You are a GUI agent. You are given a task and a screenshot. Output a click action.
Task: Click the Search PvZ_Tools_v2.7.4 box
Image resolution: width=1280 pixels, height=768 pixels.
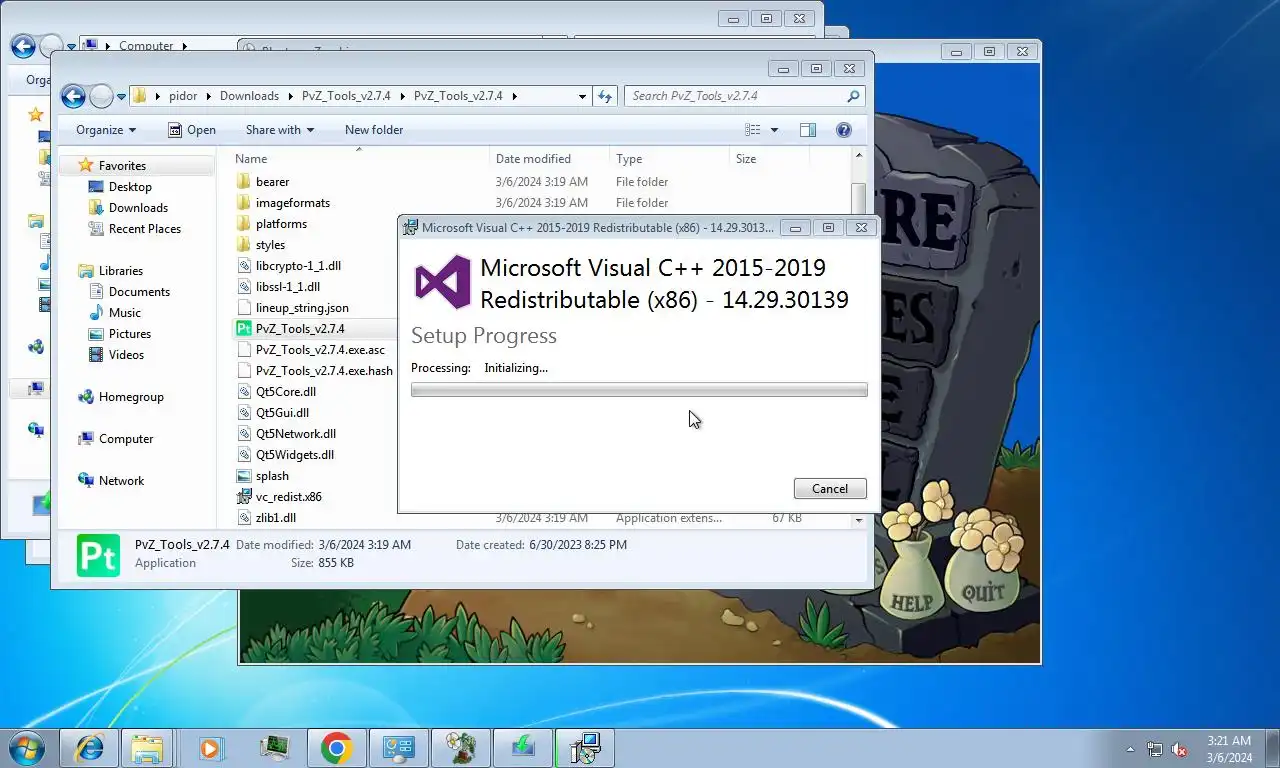click(x=745, y=96)
